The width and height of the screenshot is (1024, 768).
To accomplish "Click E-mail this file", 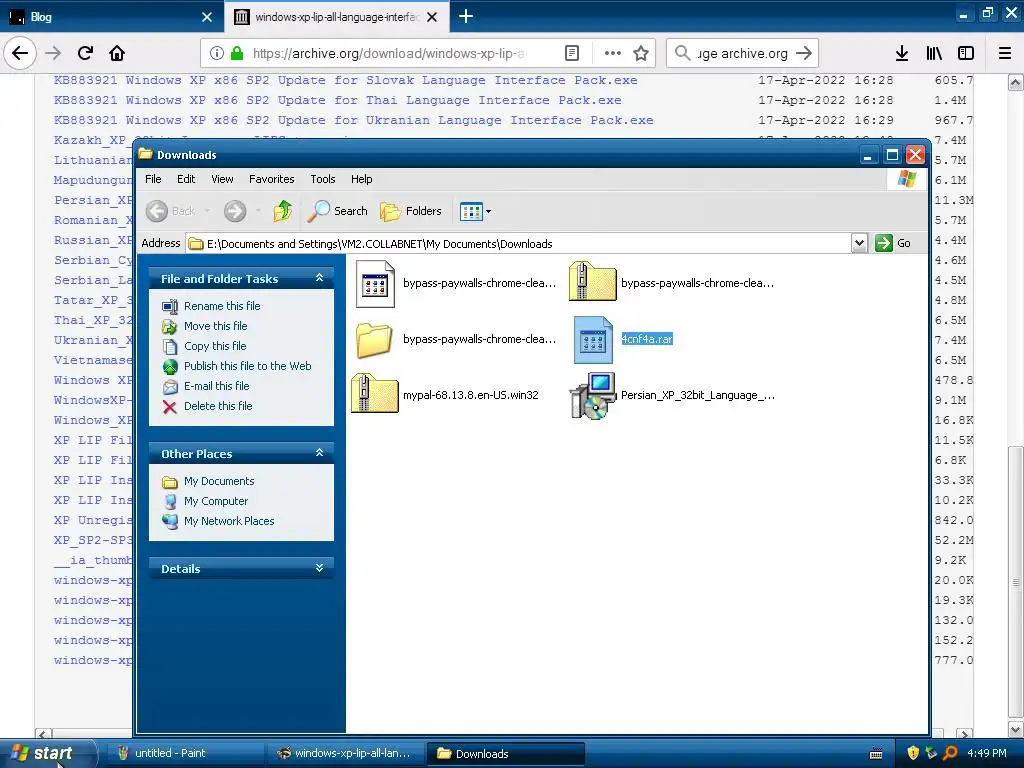I will [x=216, y=386].
